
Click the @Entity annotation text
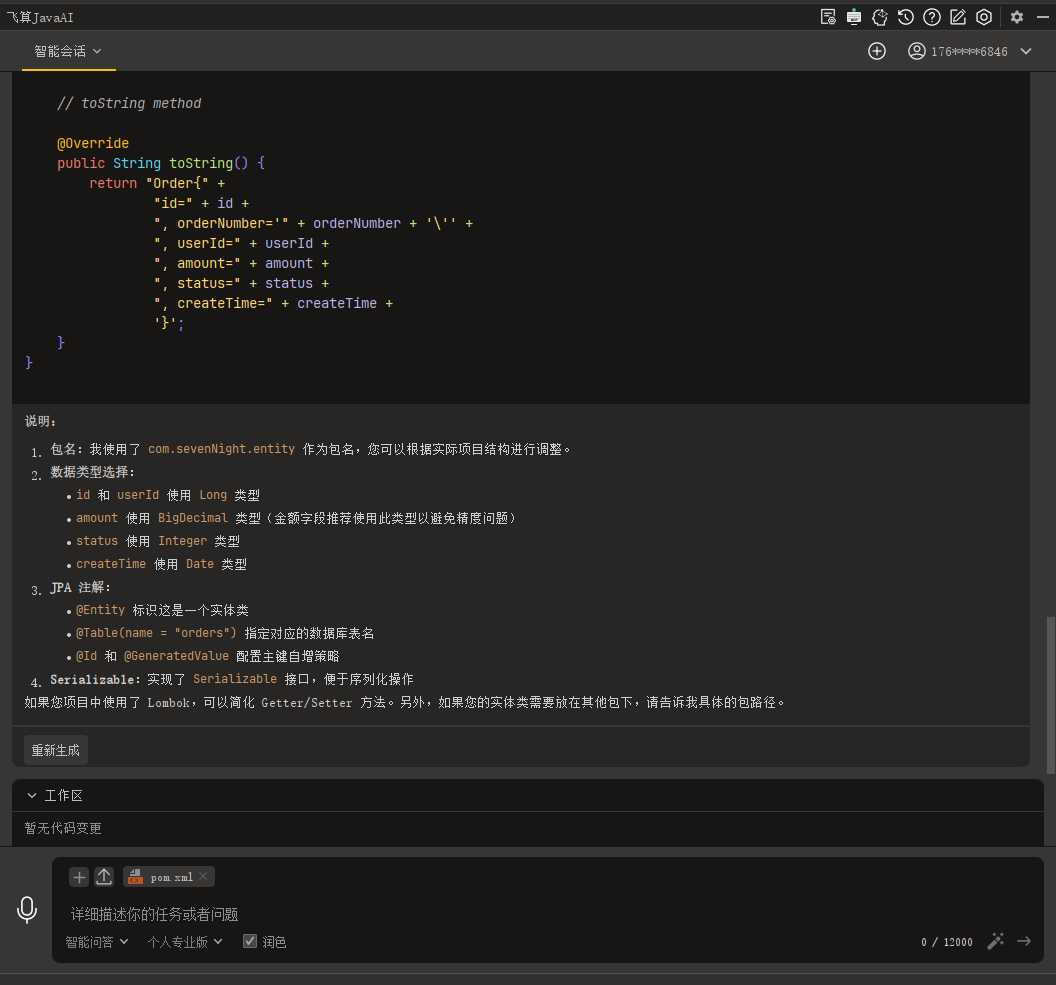[x=100, y=610]
